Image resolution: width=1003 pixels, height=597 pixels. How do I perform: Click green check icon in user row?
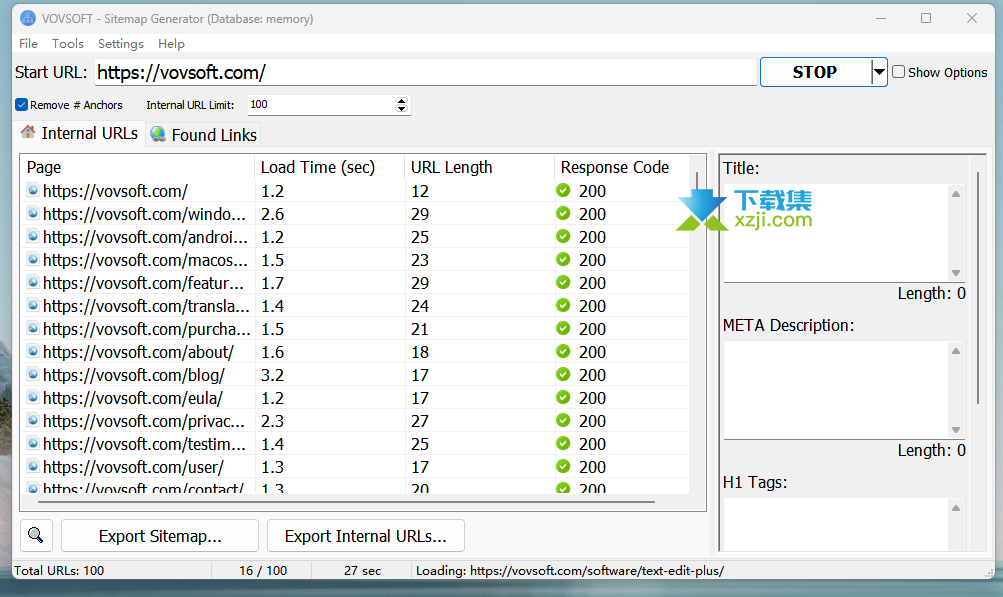[563, 466]
